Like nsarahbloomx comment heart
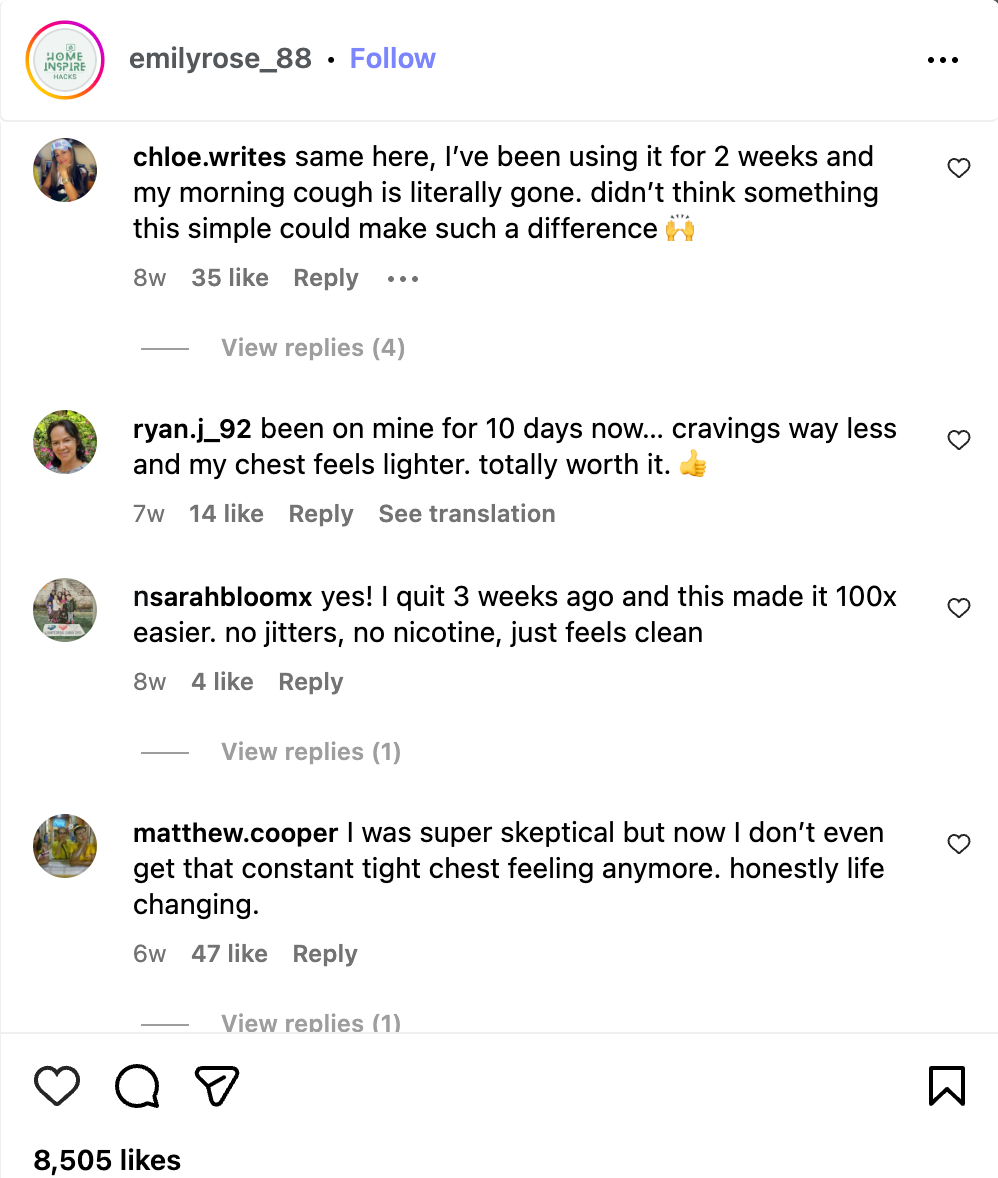 click(x=959, y=608)
